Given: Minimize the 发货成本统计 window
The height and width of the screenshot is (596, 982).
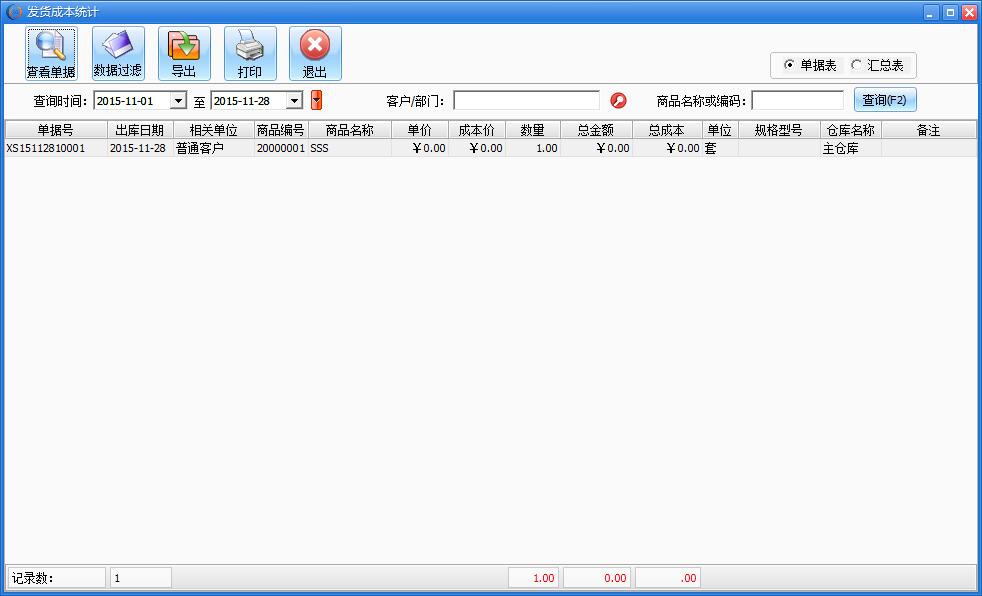Looking at the screenshot, I should 931,12.
